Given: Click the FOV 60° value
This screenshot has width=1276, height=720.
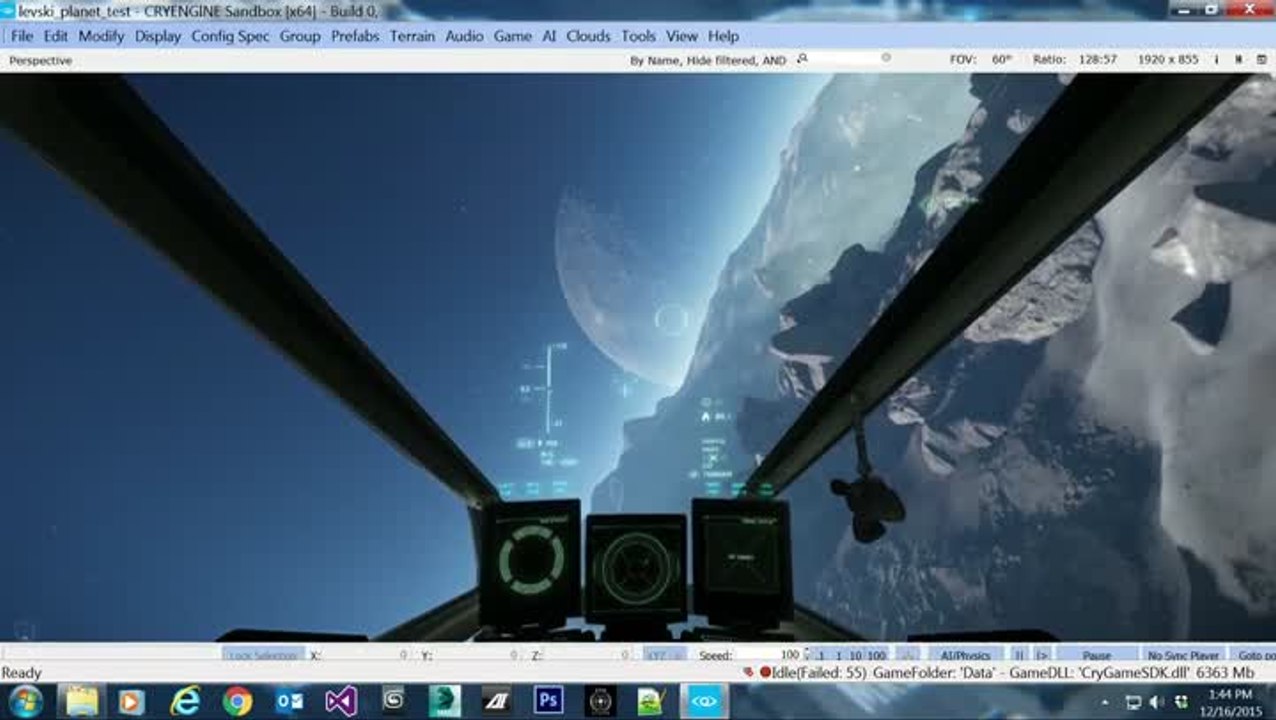Looking at the screenshot, I should (1002, 59).
